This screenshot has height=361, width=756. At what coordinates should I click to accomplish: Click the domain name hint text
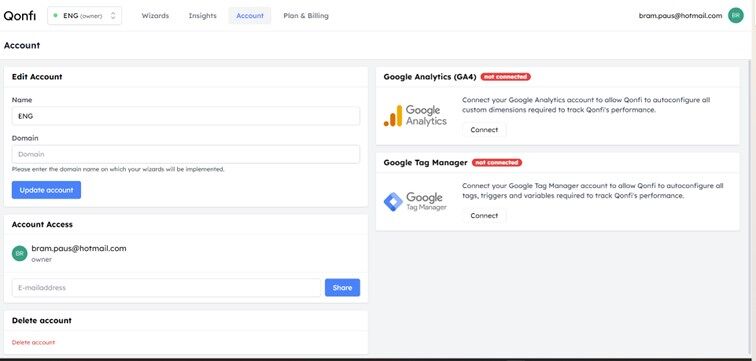(x=118, y=170)
